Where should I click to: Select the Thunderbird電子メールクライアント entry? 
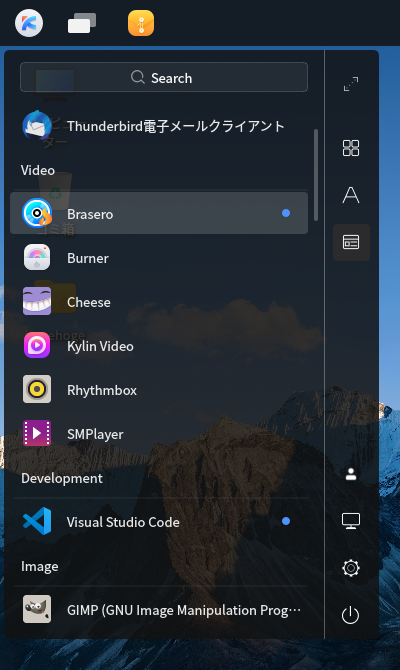click(176, 126)
